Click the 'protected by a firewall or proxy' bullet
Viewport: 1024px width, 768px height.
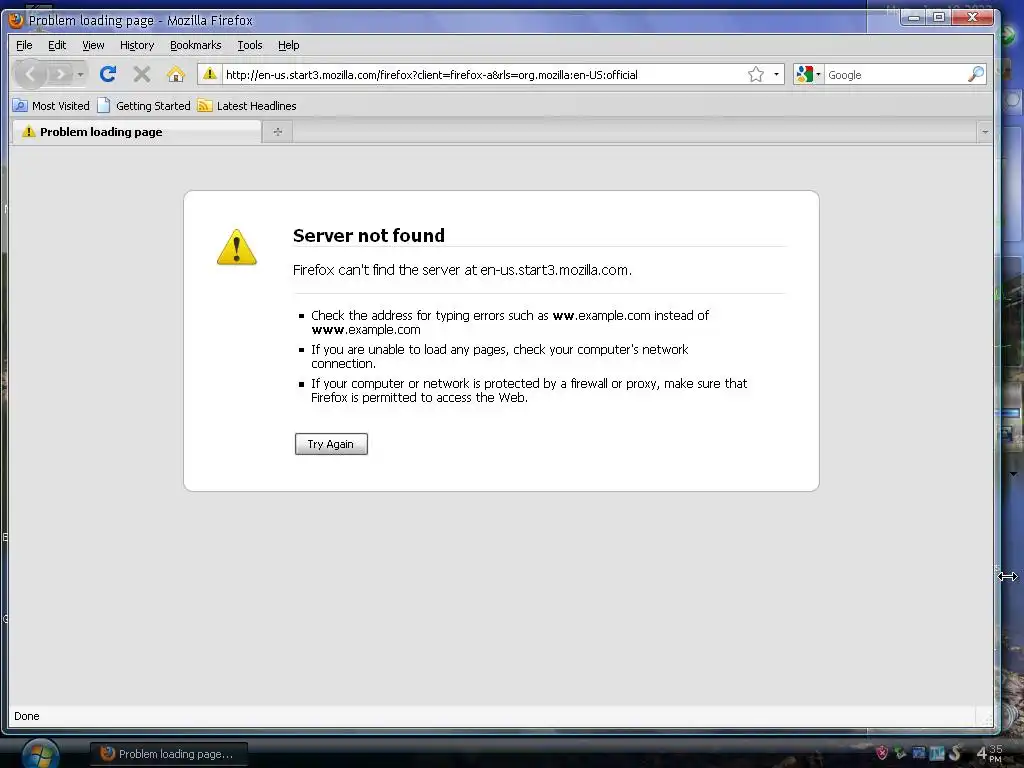(529, 391)
